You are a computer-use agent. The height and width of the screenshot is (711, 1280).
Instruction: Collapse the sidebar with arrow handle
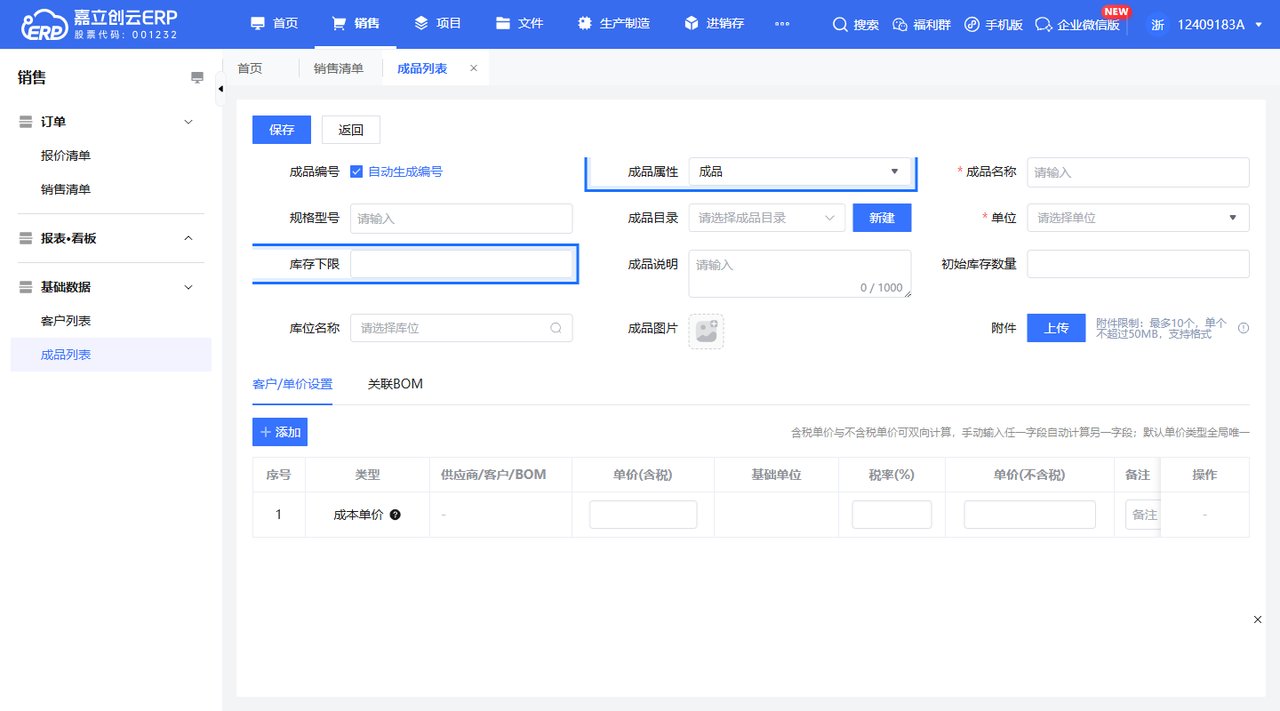[220, 90]
